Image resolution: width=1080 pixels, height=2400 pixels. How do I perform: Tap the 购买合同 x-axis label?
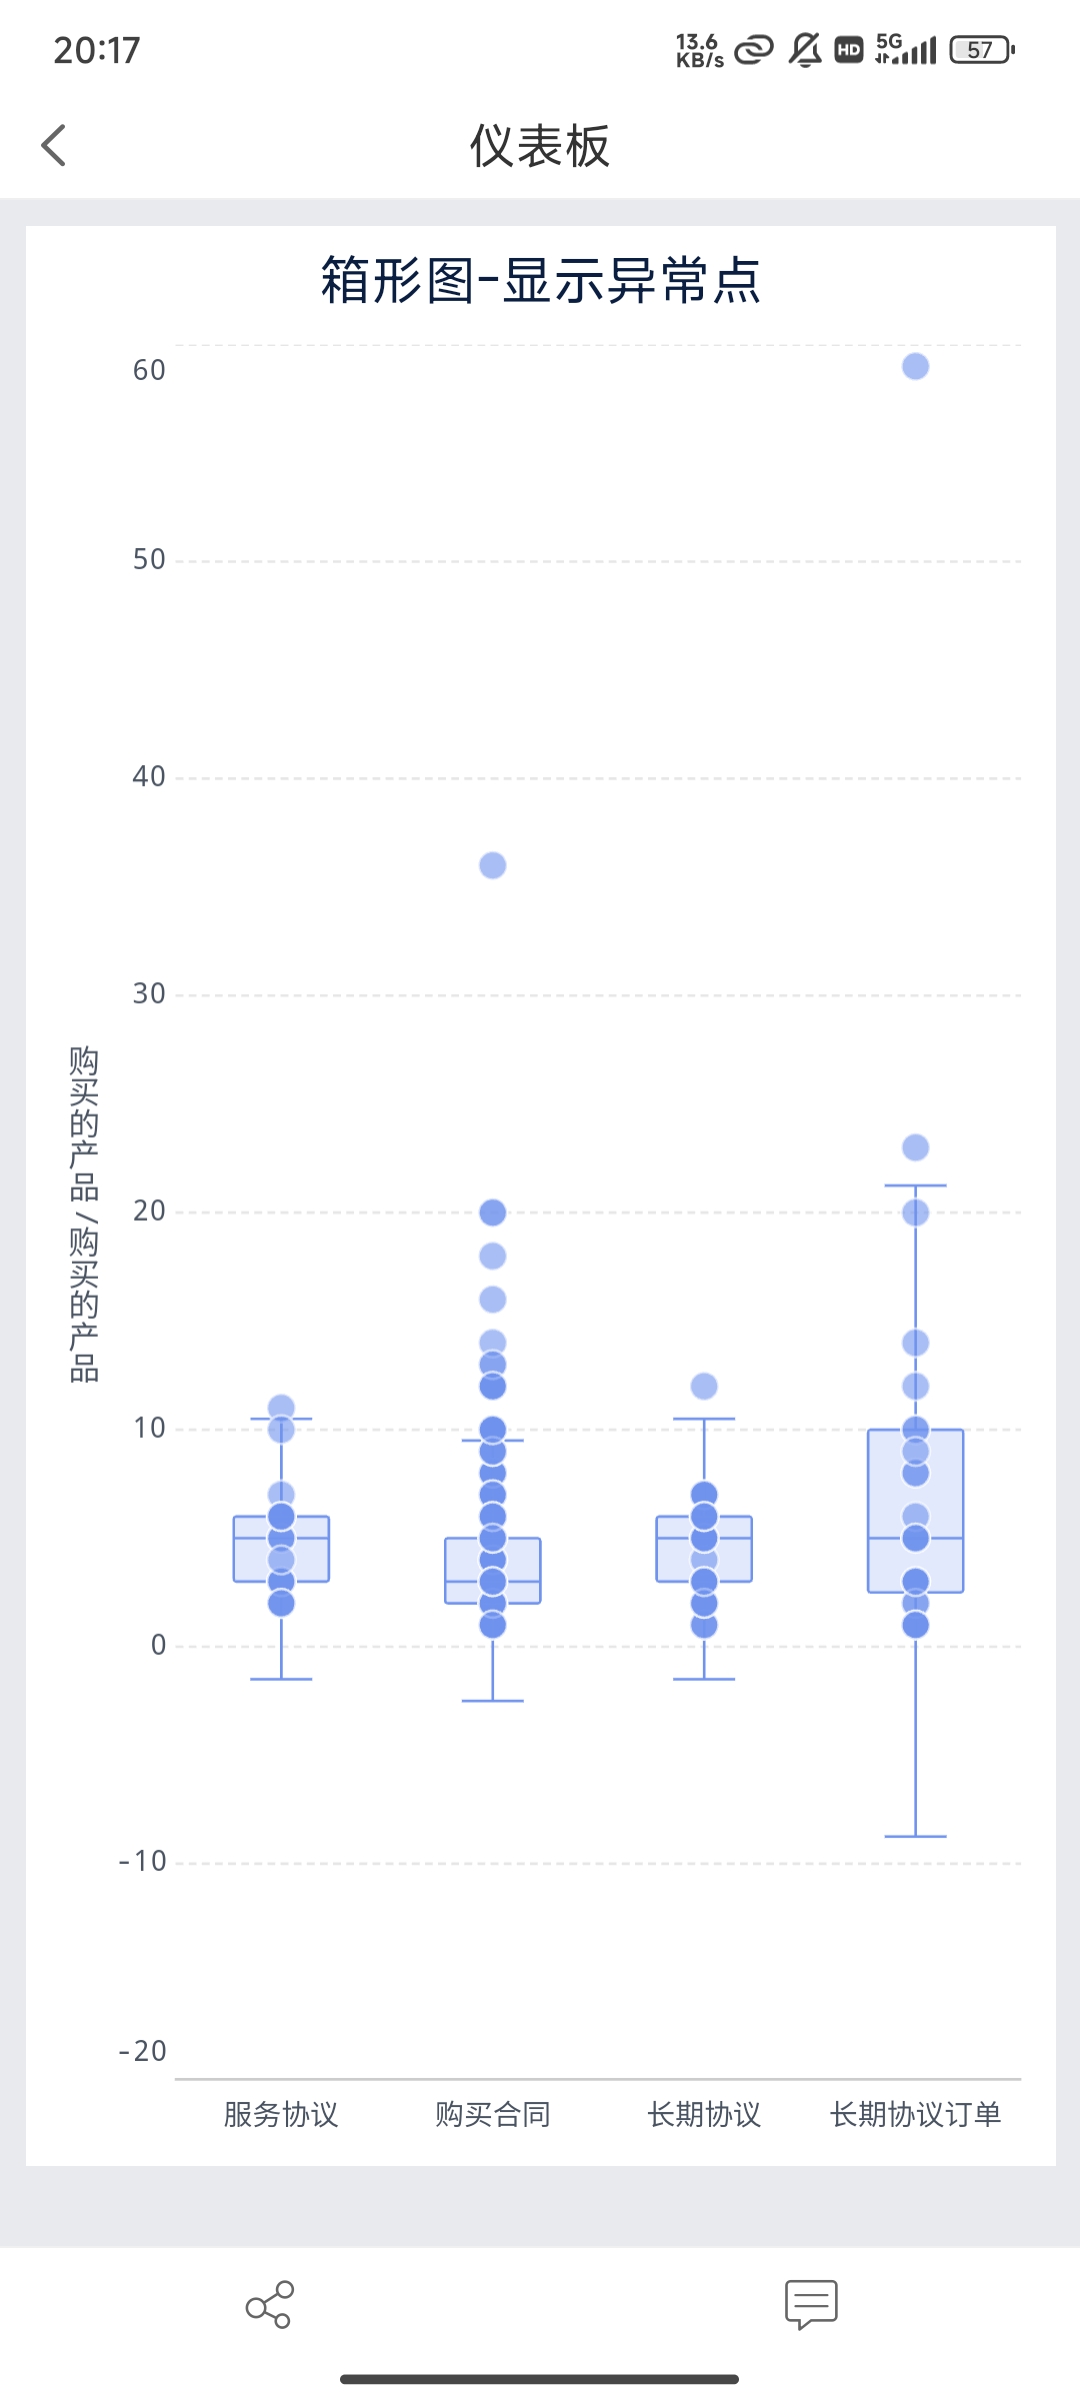click(x=492, y=2114)
